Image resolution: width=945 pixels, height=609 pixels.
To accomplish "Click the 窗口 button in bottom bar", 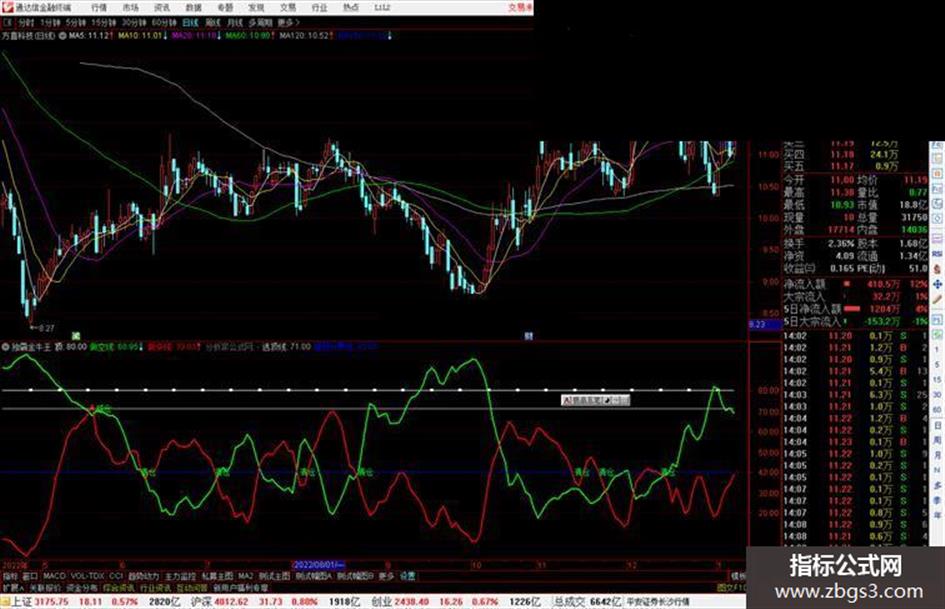I will click(x=30, y=576).
